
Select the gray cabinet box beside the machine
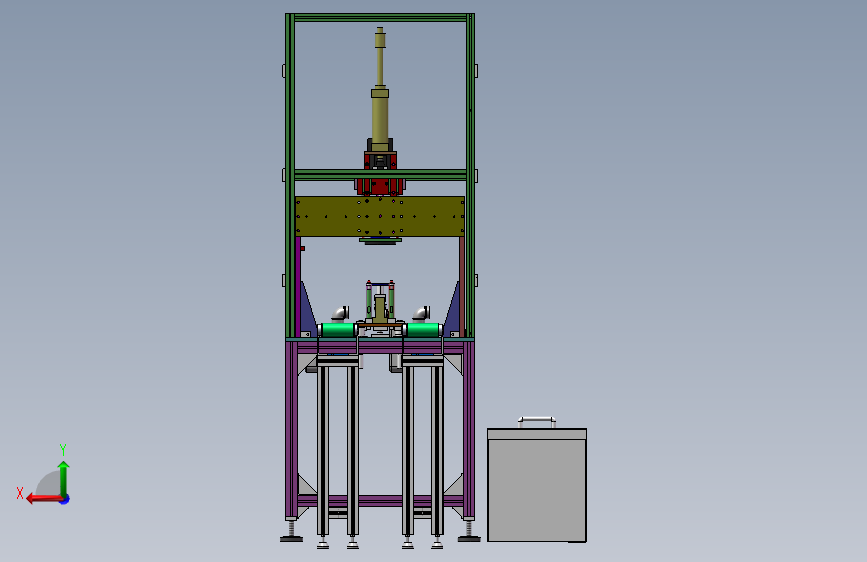coord(537,485)
